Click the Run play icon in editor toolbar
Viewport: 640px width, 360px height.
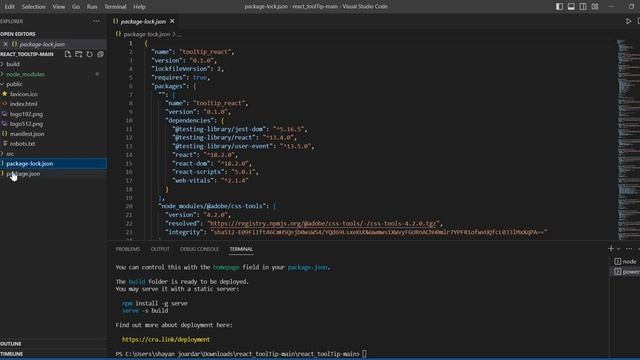tap(629, 21)
